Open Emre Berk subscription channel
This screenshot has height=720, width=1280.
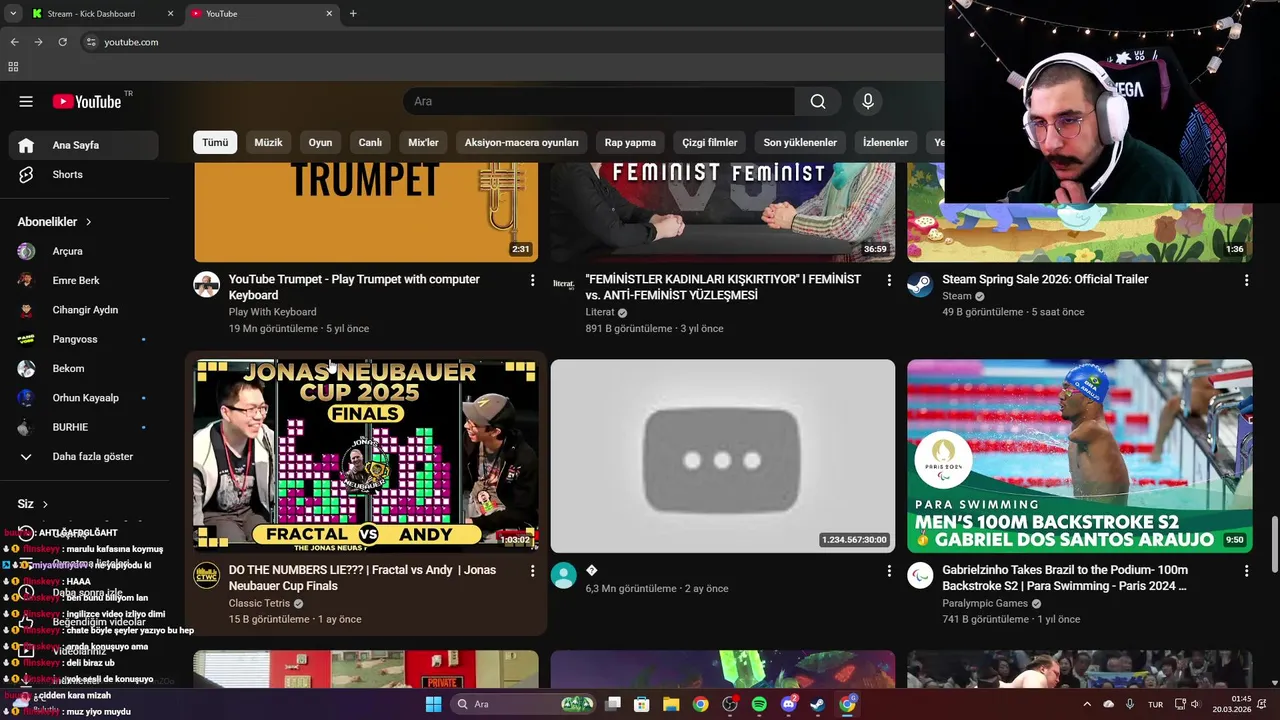click(x=84, y=280)
